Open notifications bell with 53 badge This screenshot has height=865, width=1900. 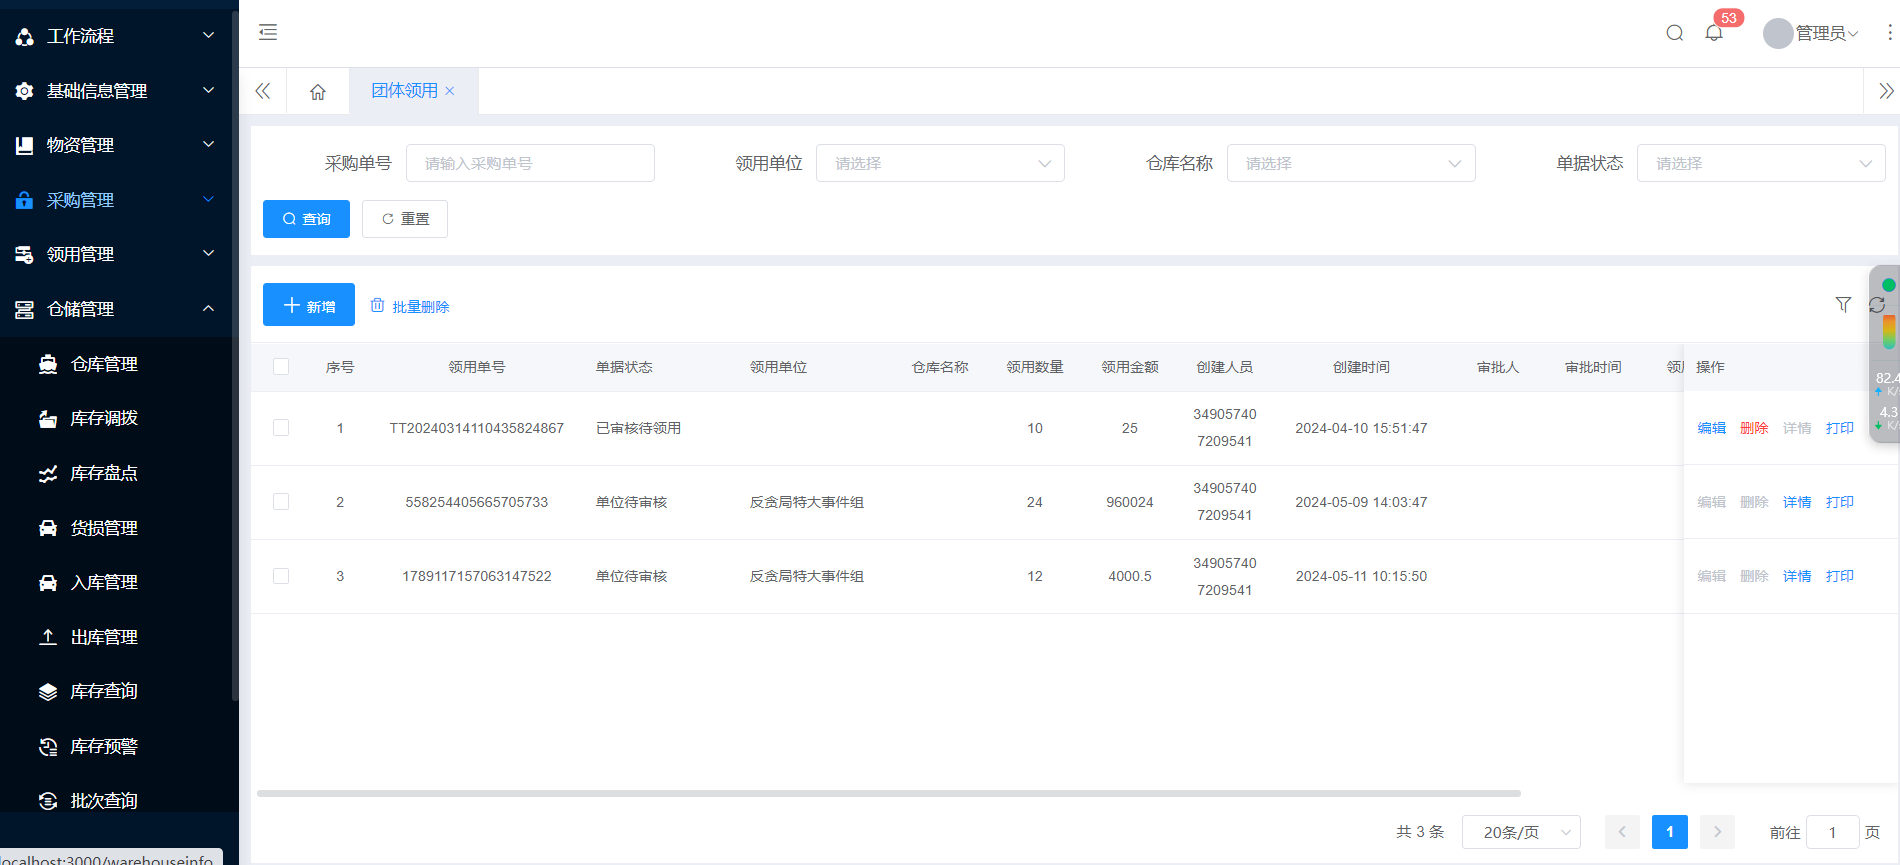point(1714,33)
